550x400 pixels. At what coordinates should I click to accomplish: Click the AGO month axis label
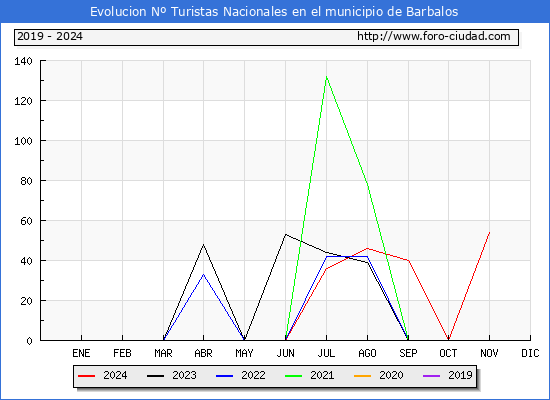coord(367,353)
